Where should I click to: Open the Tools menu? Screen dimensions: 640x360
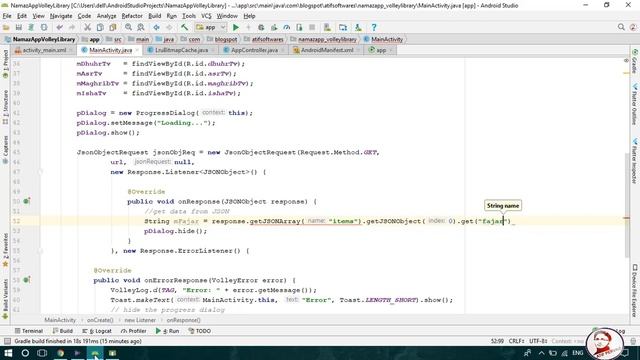189,16
